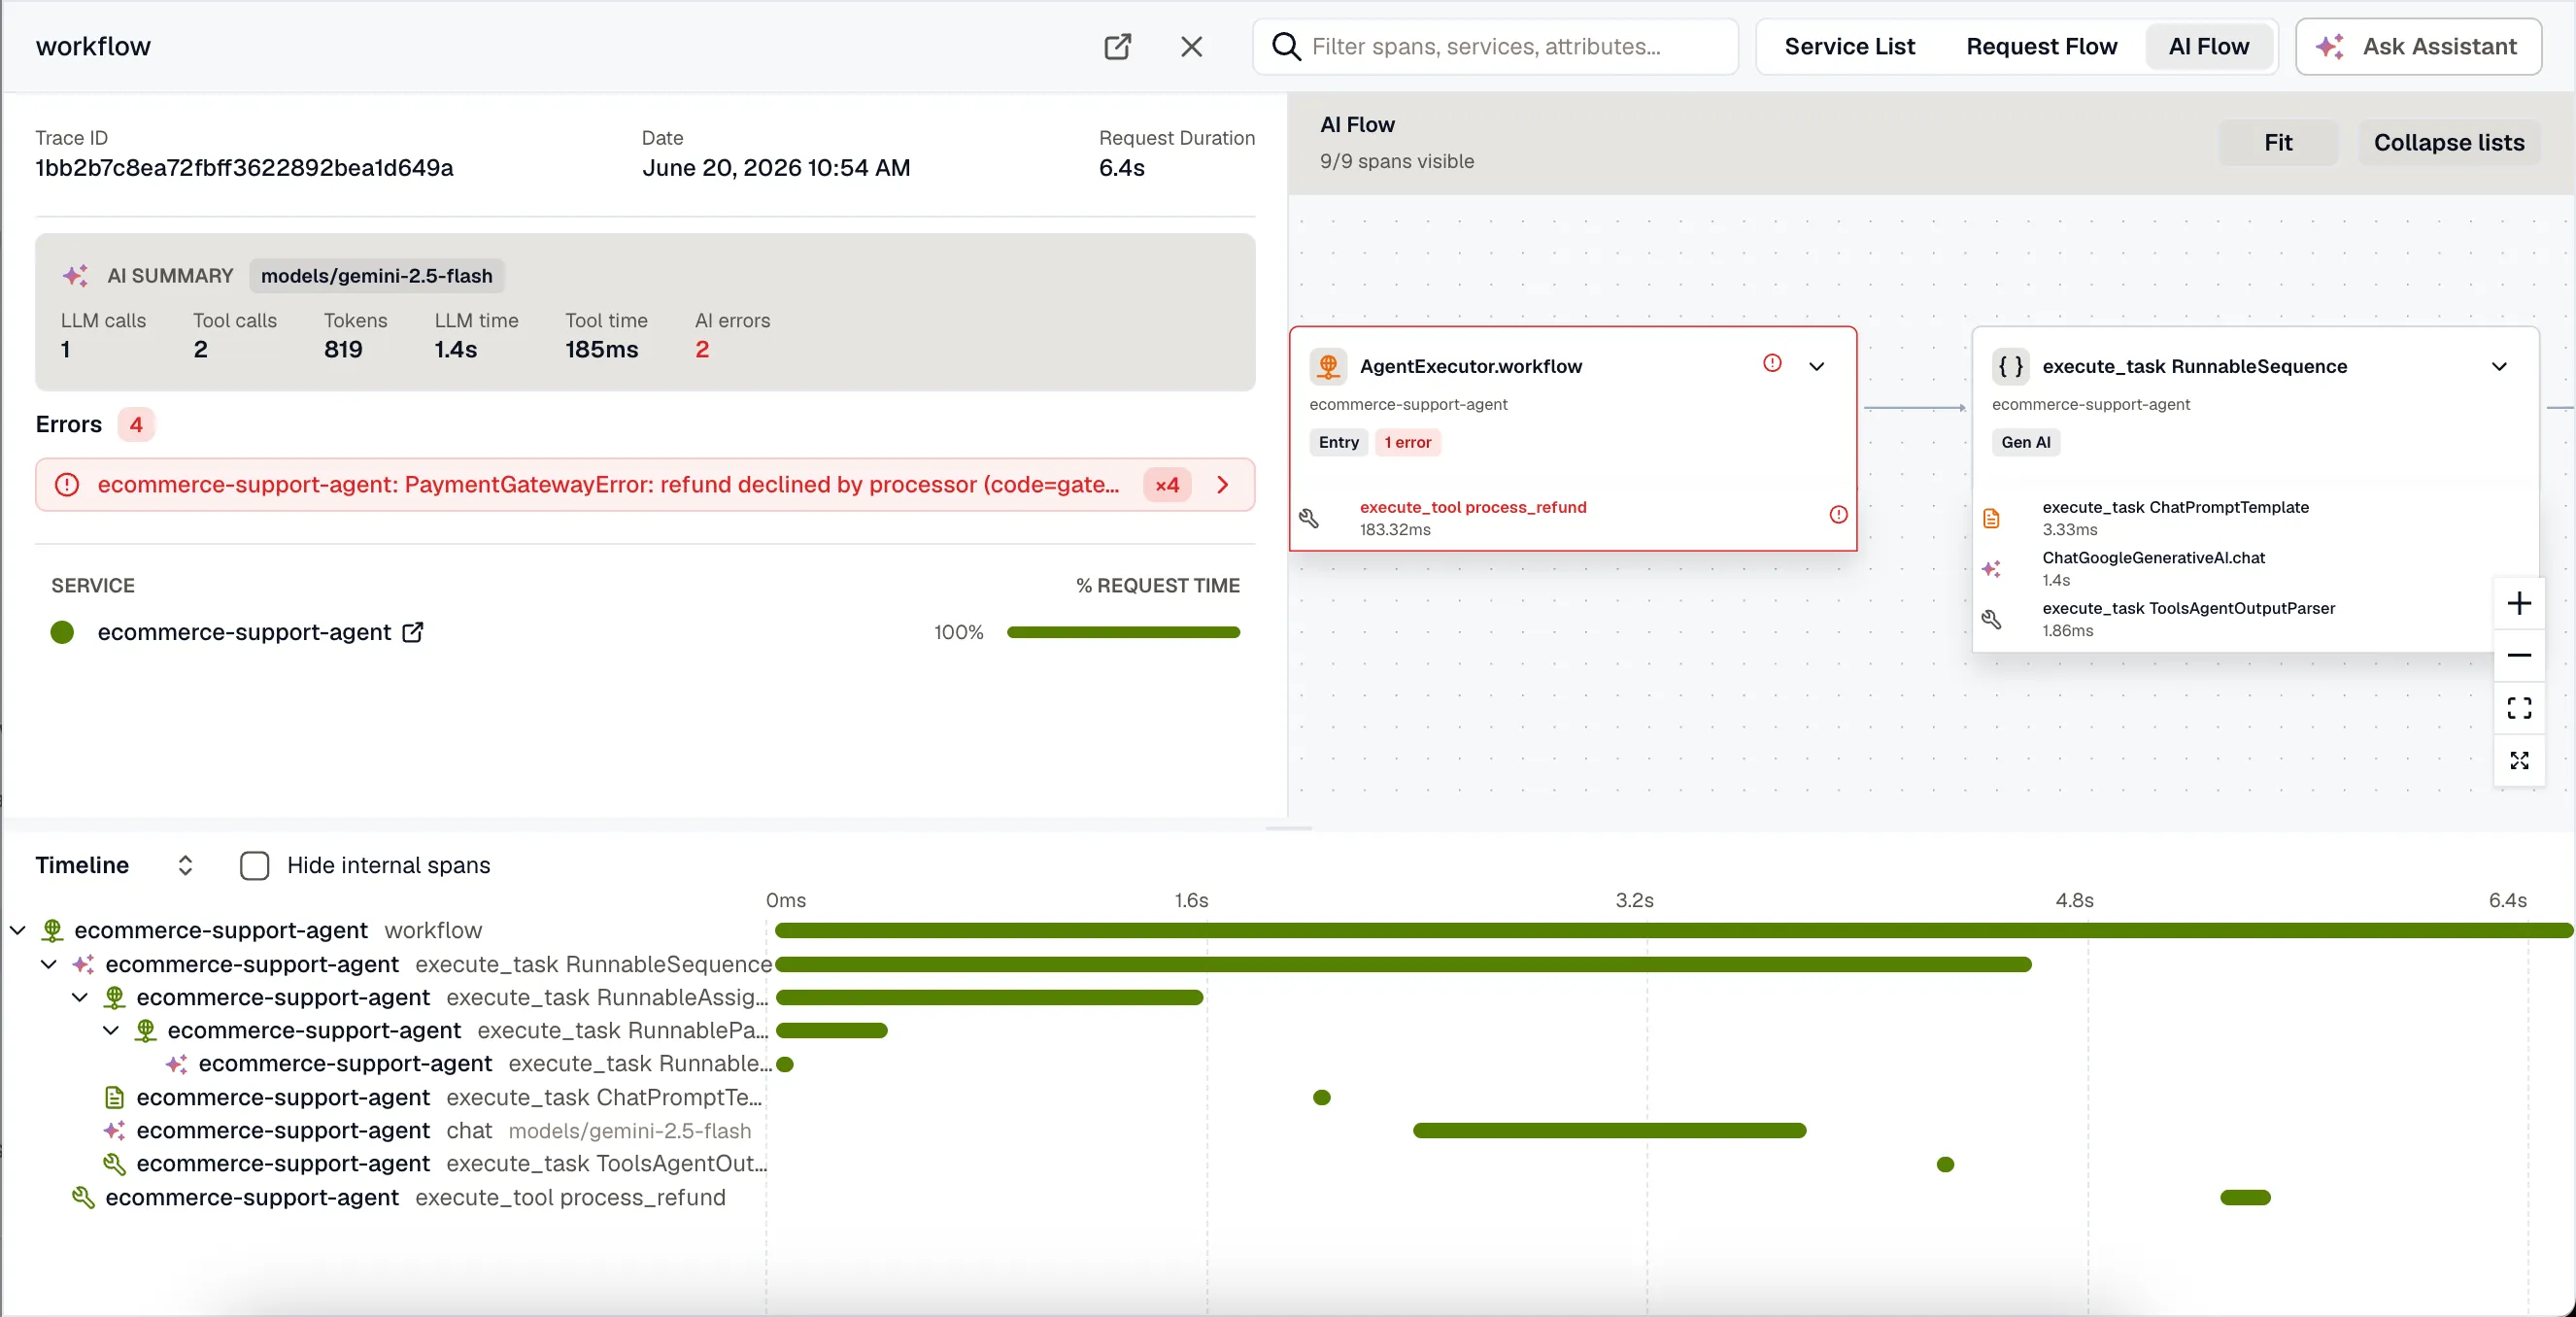Click the sparkle icon on the chat models/gemini-2.5-flash row

coord(114,1130)
